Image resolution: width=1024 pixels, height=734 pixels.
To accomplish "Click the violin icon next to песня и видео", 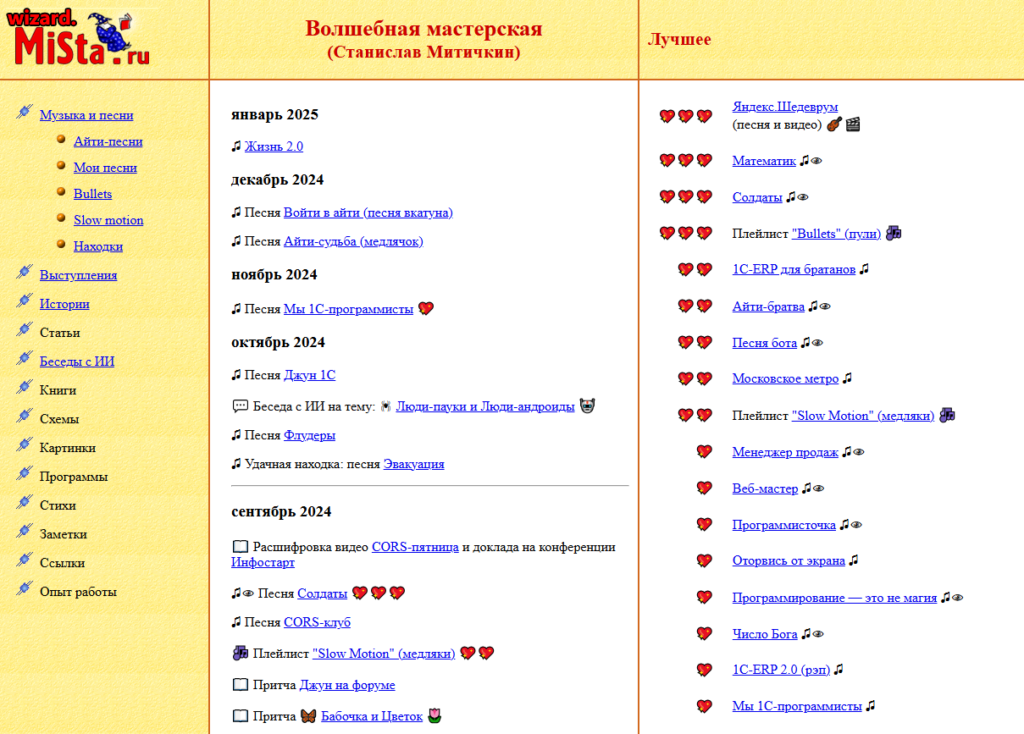I will tap(834, 124).
